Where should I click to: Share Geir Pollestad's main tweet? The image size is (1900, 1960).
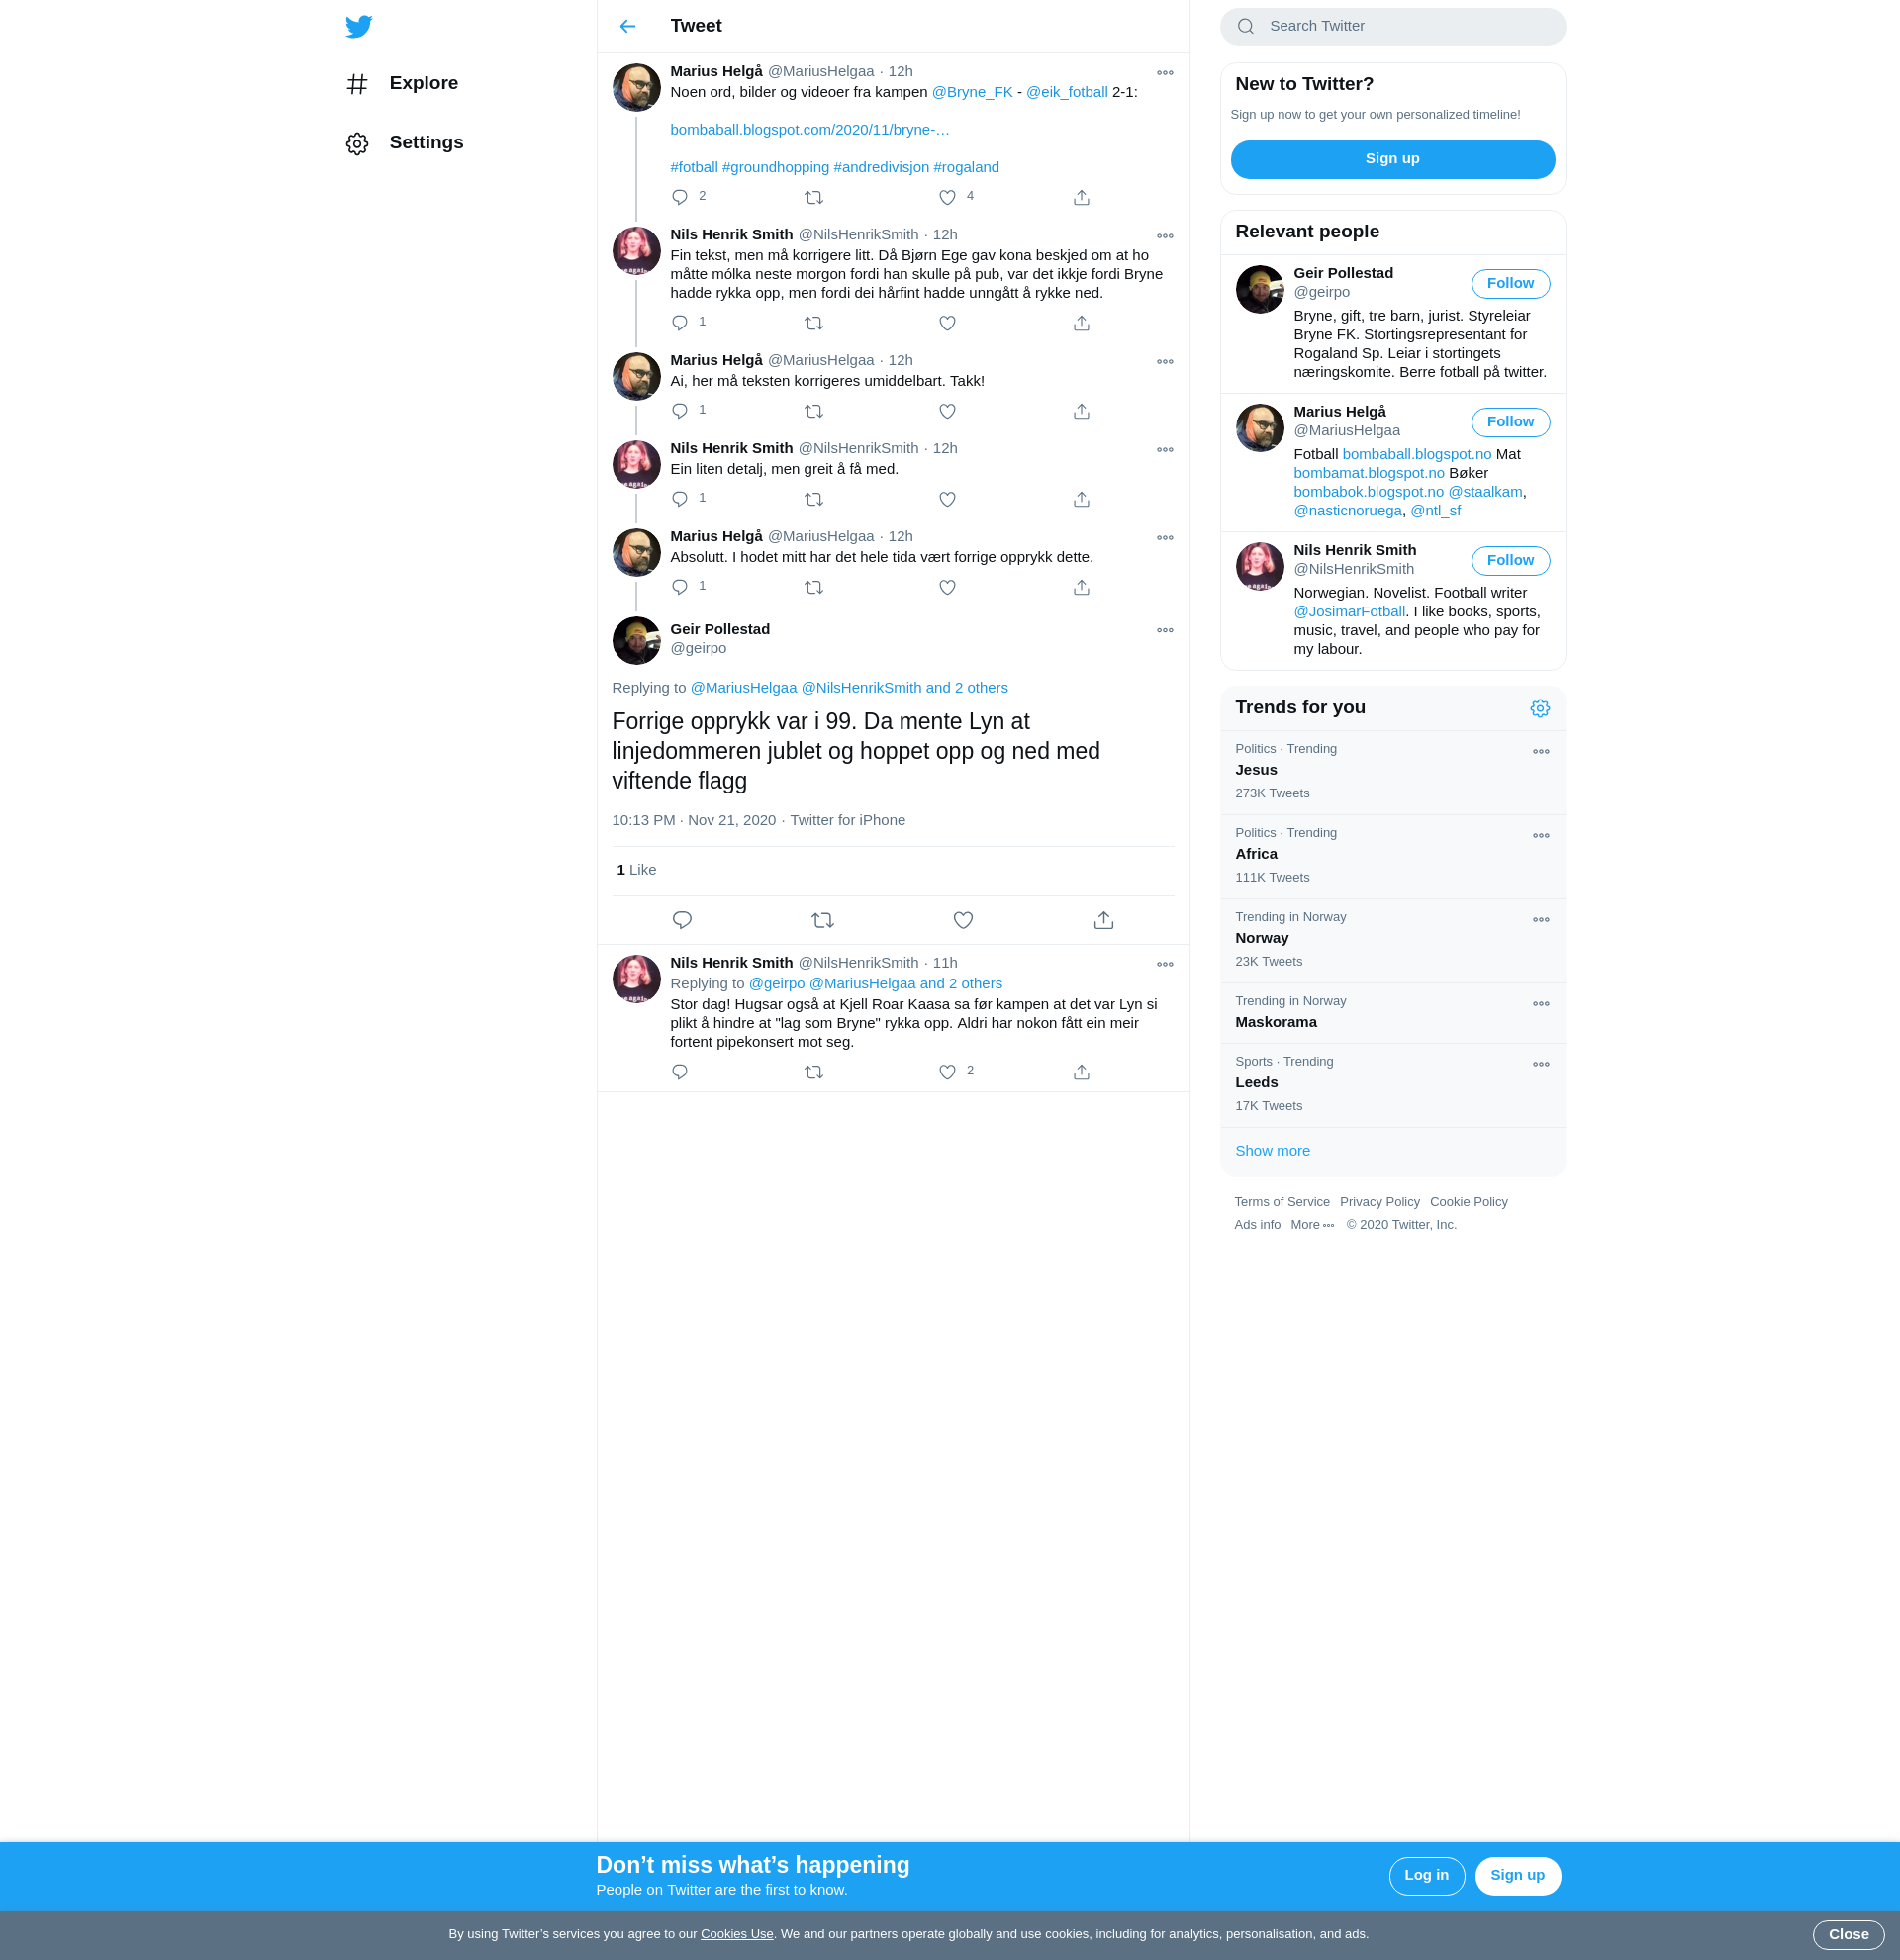pos(1104,920)
